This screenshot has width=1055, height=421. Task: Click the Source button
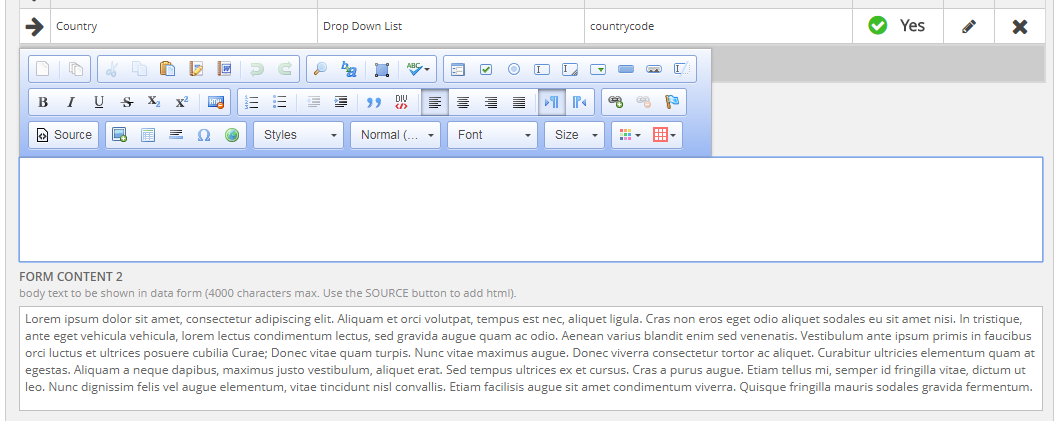[x=64, y=135]
